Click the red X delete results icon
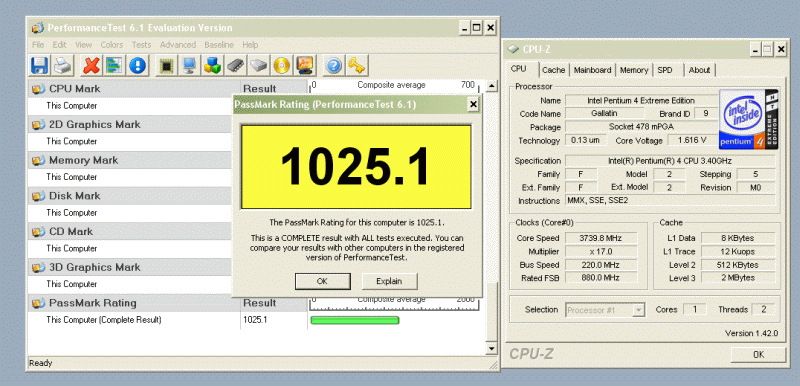 point(91,66)
